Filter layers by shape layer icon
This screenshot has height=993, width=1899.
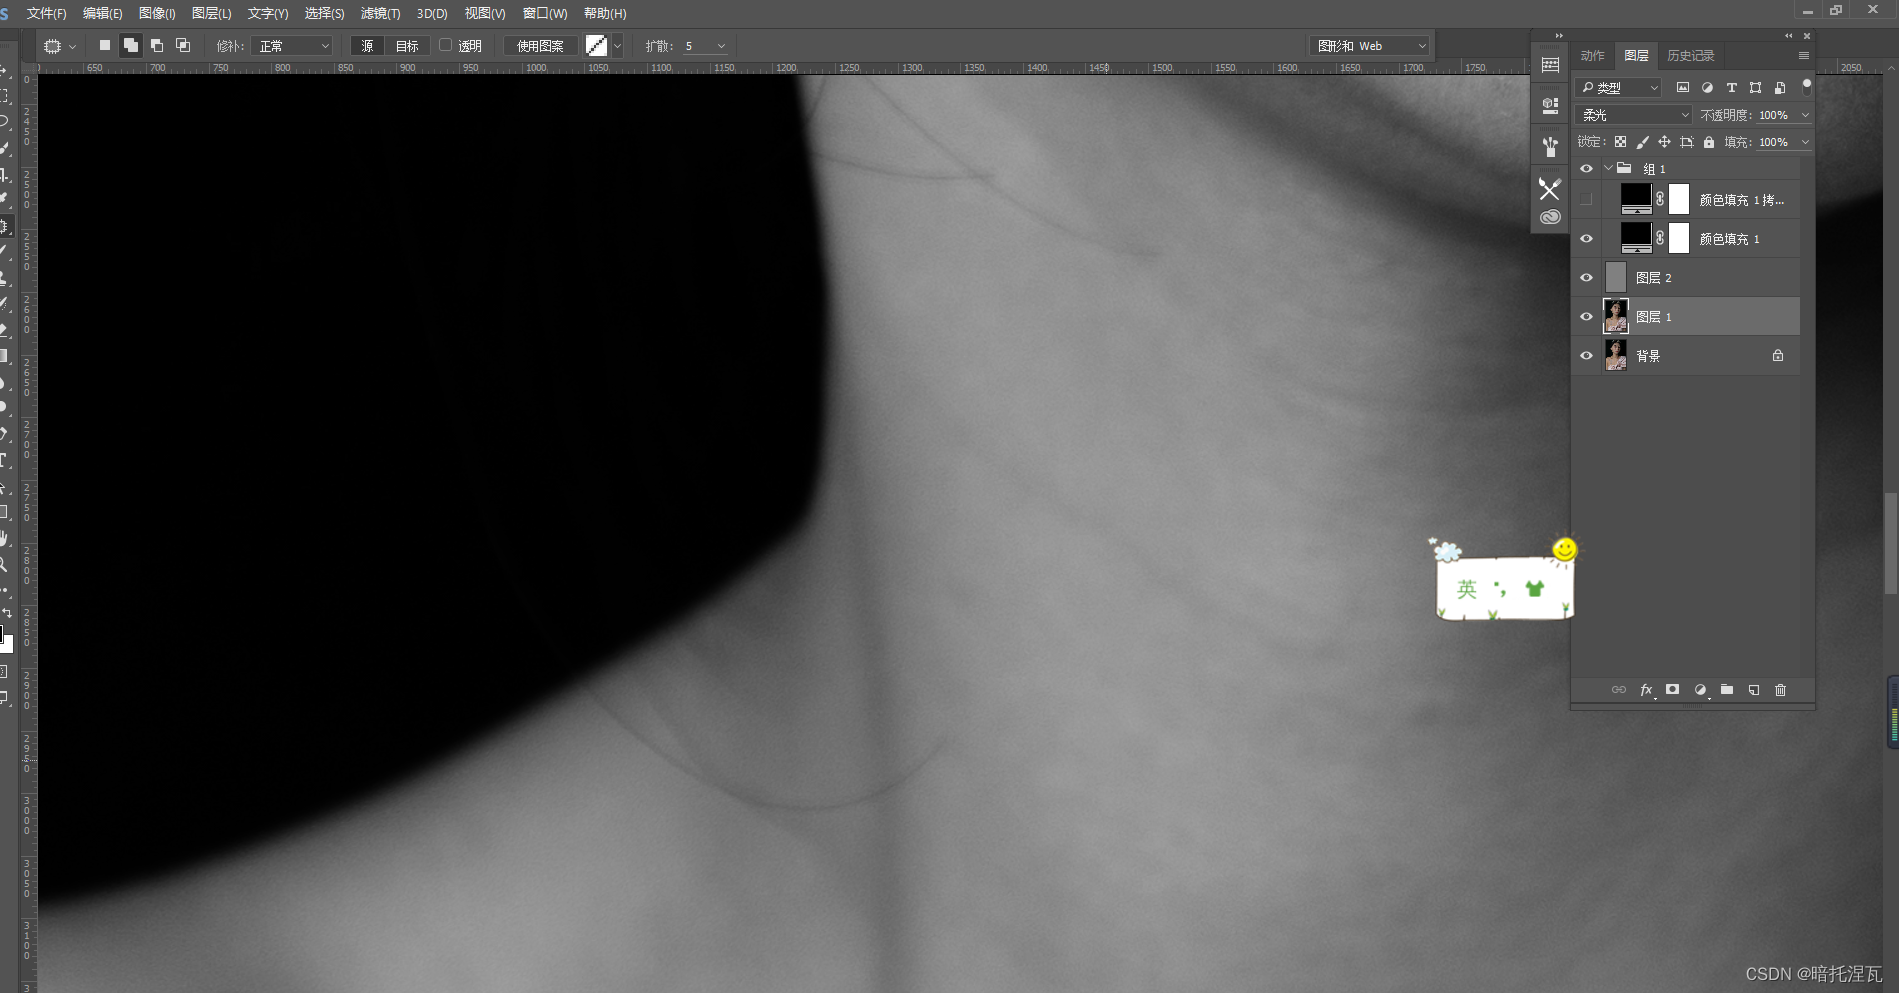point(1755,88)
